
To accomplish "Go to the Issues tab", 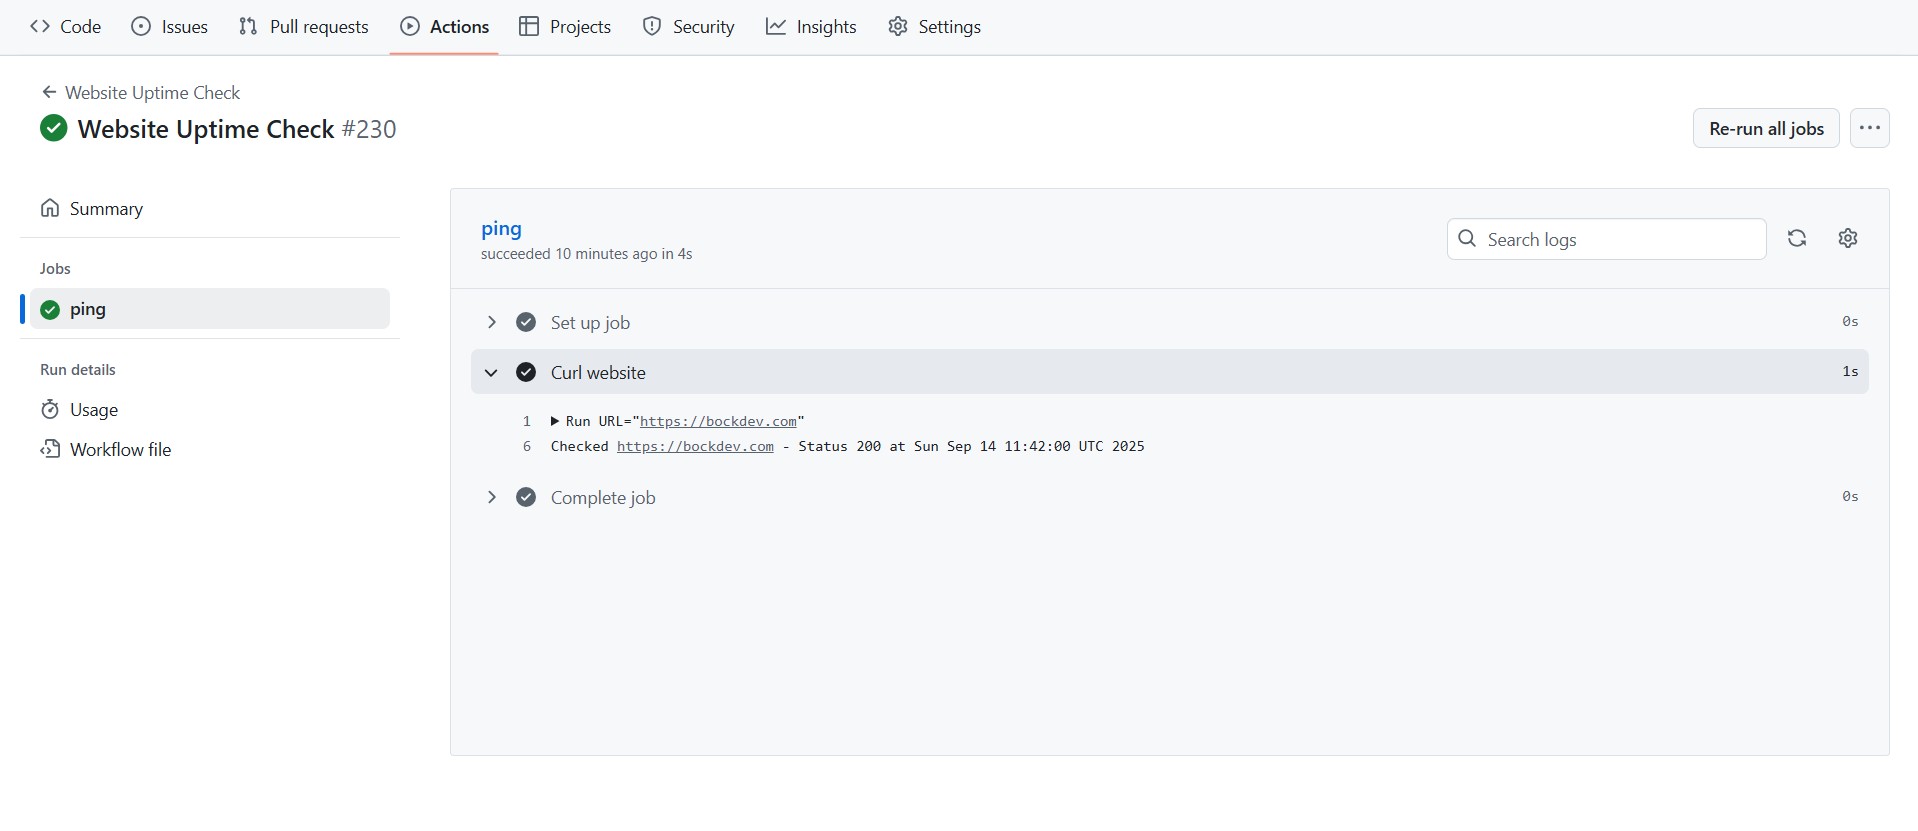I will click(x=170, y=27).
